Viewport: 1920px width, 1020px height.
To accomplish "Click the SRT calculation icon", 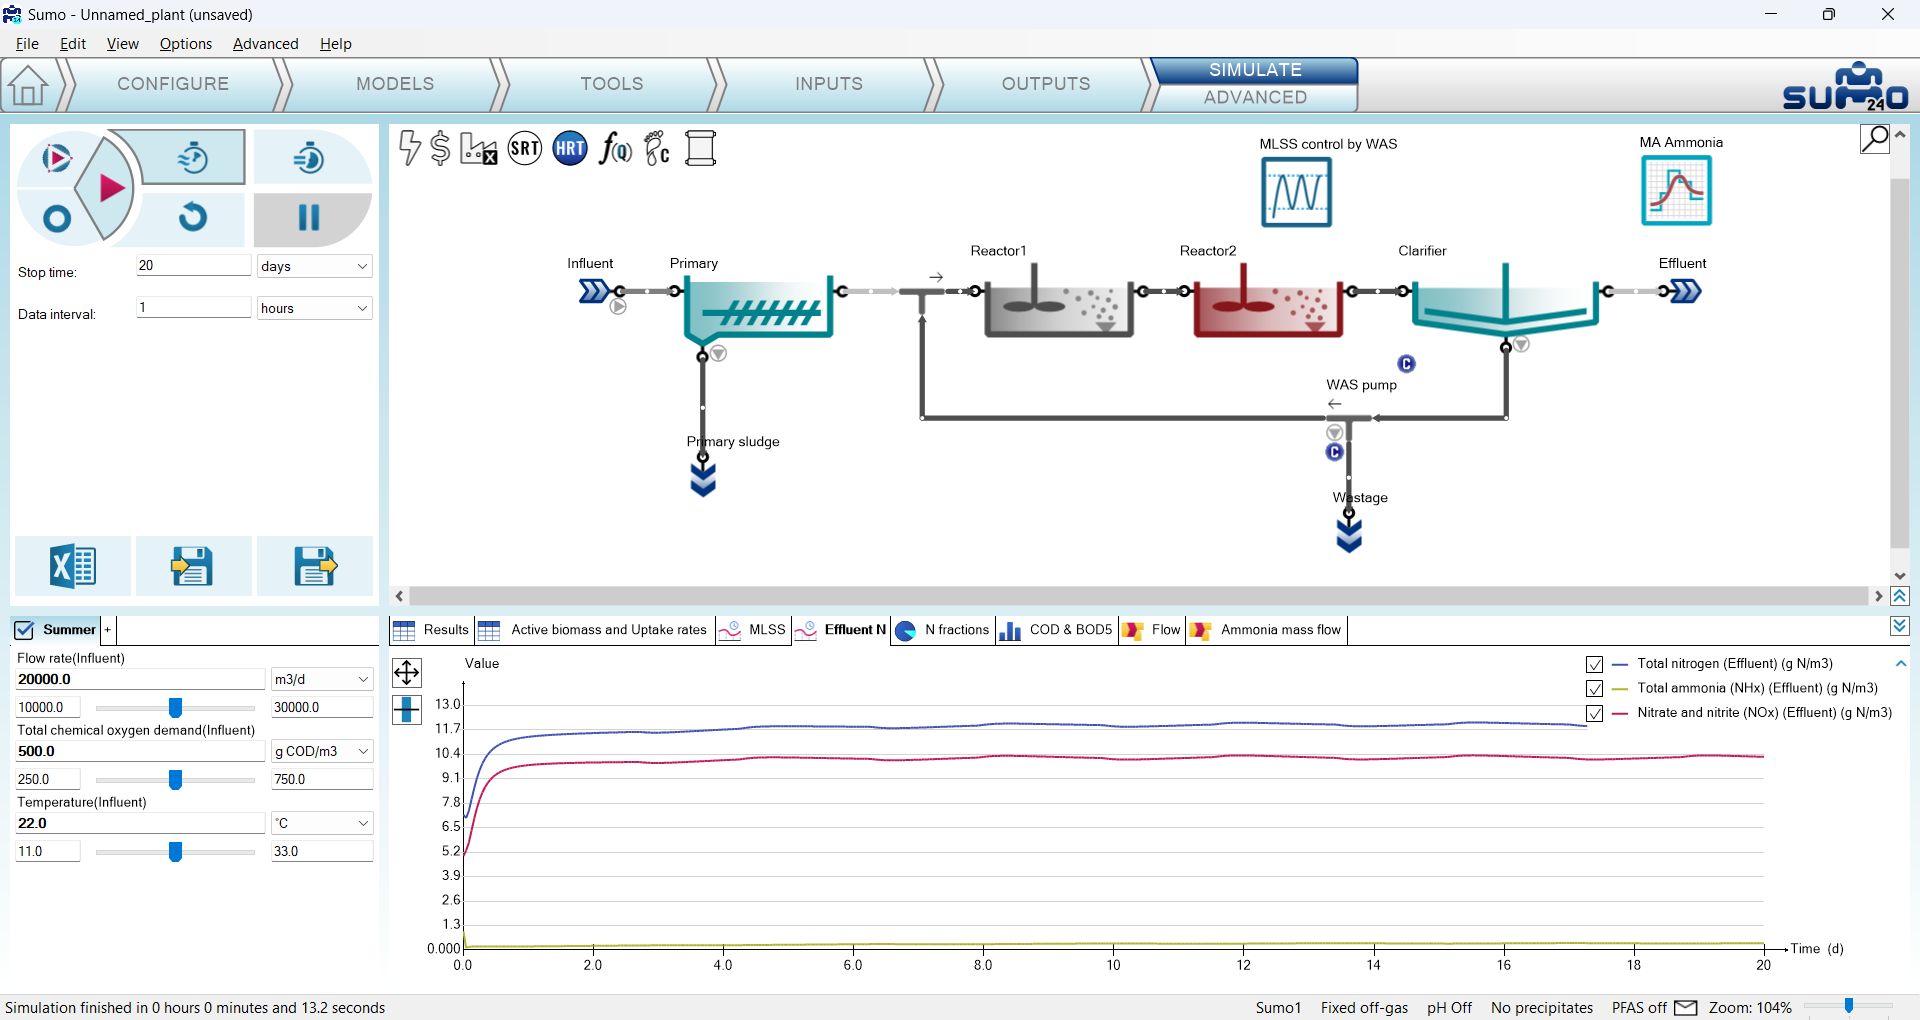I will [x=525, y=149].
